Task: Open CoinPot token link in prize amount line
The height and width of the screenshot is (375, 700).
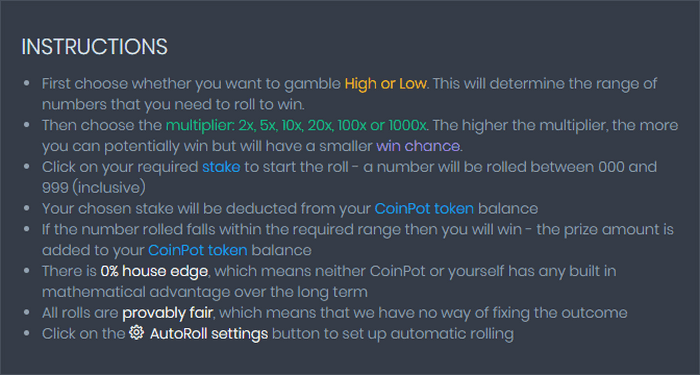Action: point(198,250)
